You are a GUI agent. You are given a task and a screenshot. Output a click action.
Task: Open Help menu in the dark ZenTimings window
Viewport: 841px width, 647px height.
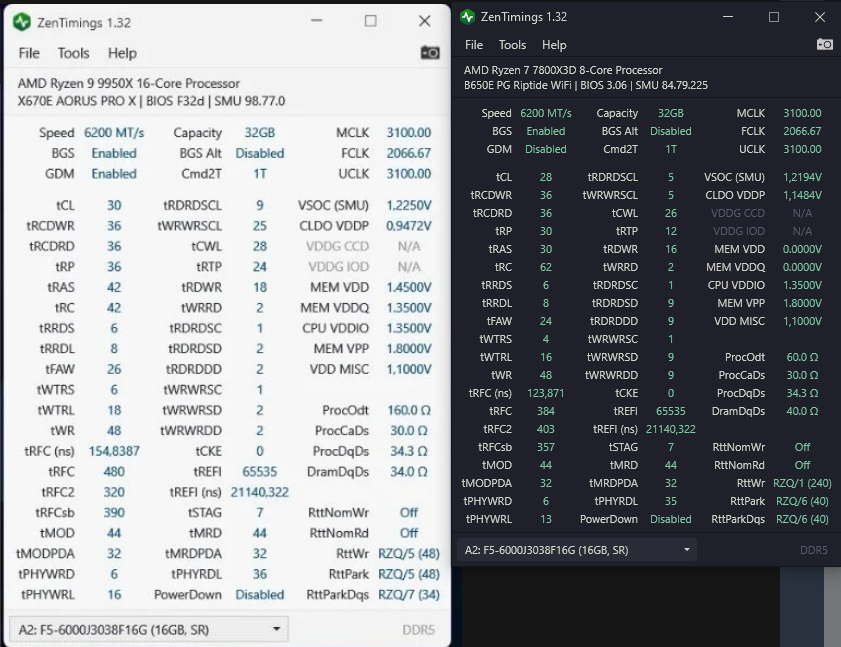(554, 45)
